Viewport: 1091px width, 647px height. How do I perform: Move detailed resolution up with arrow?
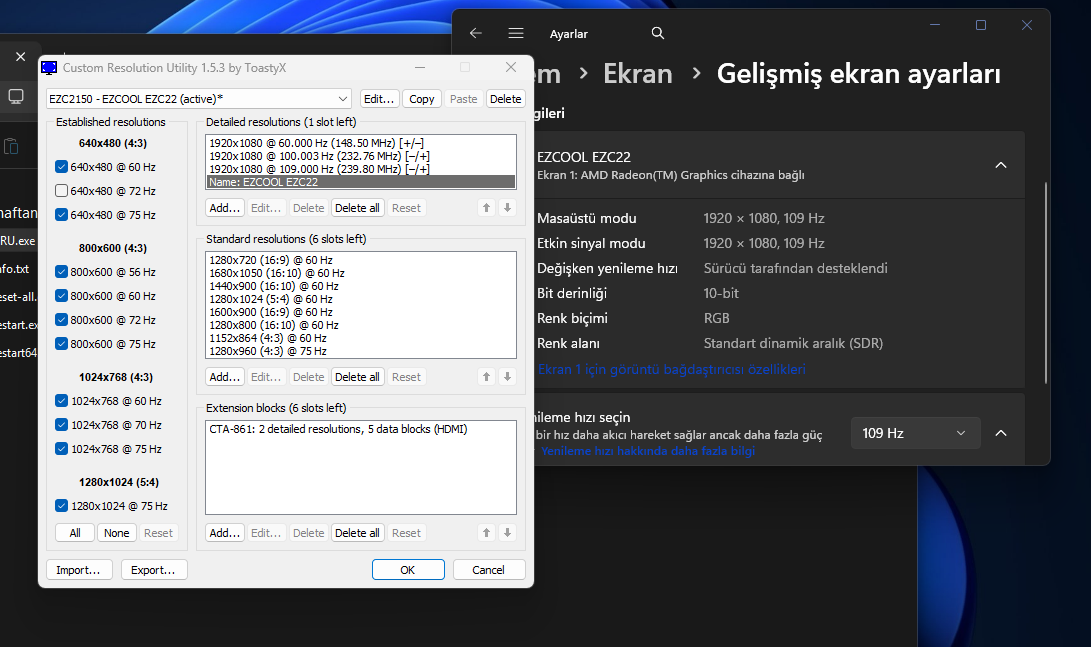(x=486, y=208)
